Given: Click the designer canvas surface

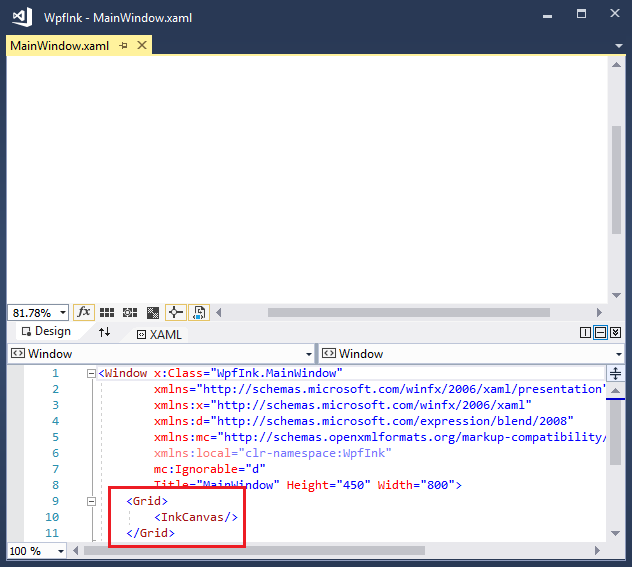Looking at the screenshot, I should tap(307, 179).
